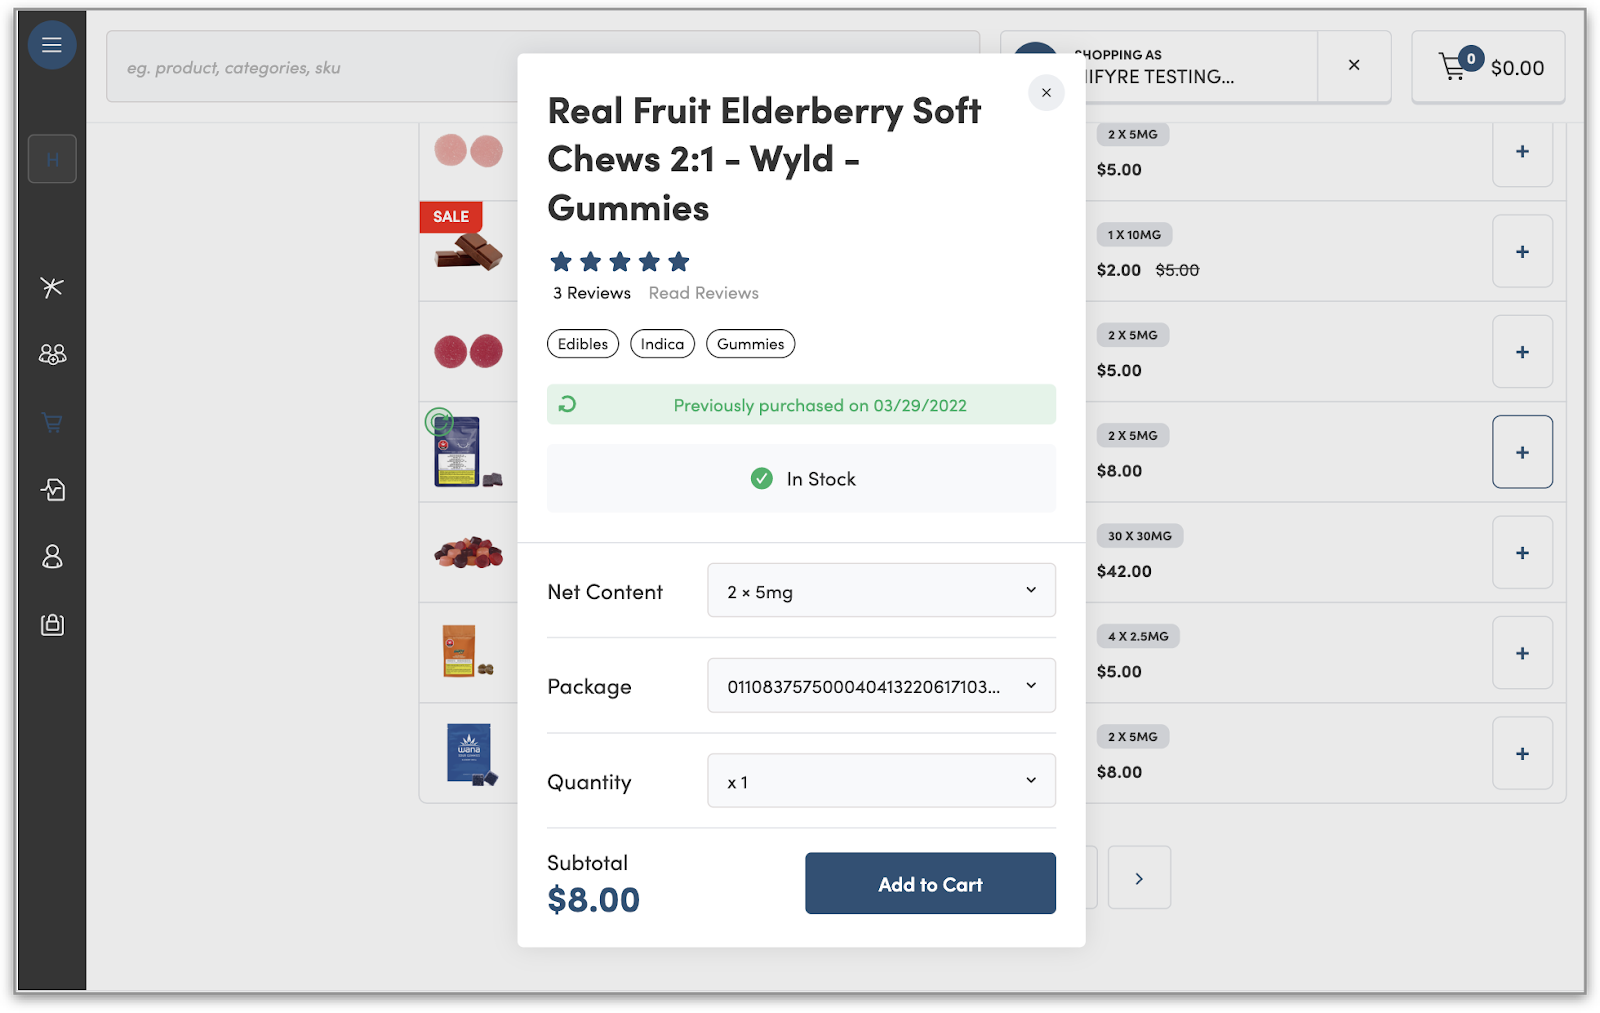
Task: Open the cart showing $0.00
Action: pos(1488,67)
